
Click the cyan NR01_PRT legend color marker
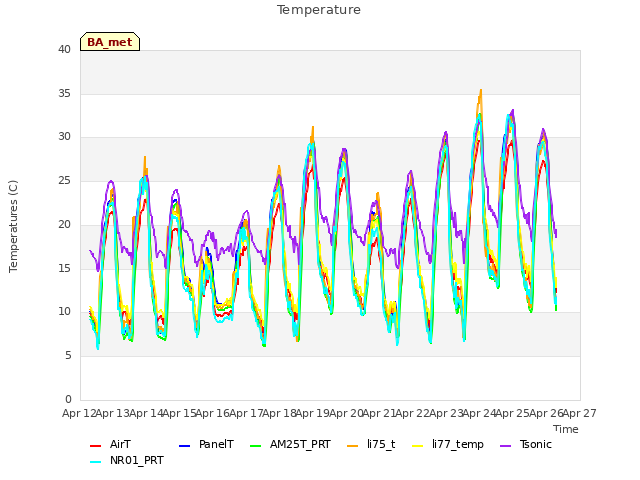pyautogui.click(x=95, y=462)
